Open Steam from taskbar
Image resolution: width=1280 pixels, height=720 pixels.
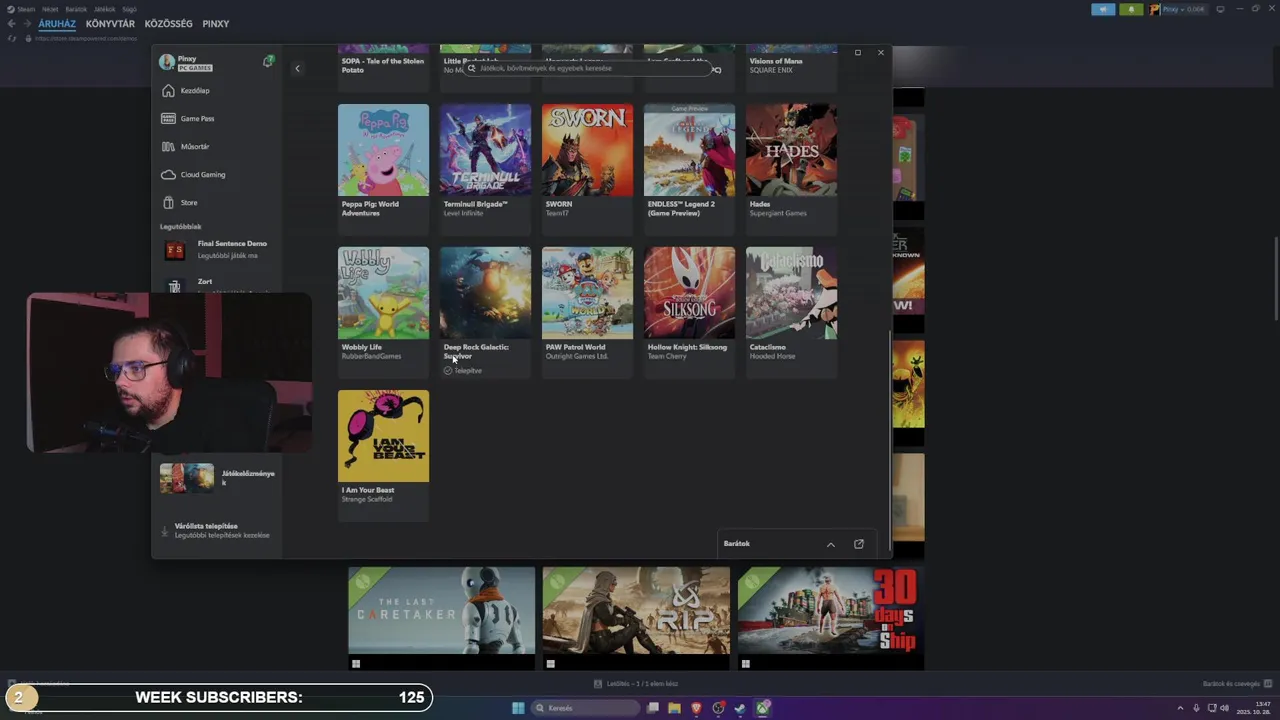click(x=740, y=708)
